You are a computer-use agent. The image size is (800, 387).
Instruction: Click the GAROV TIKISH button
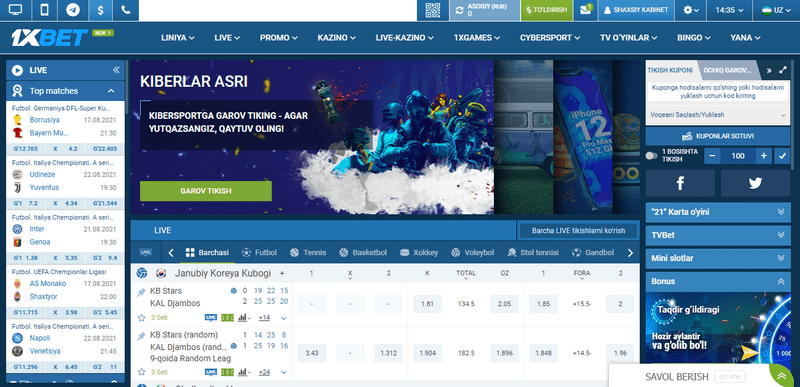coord(206,191)
